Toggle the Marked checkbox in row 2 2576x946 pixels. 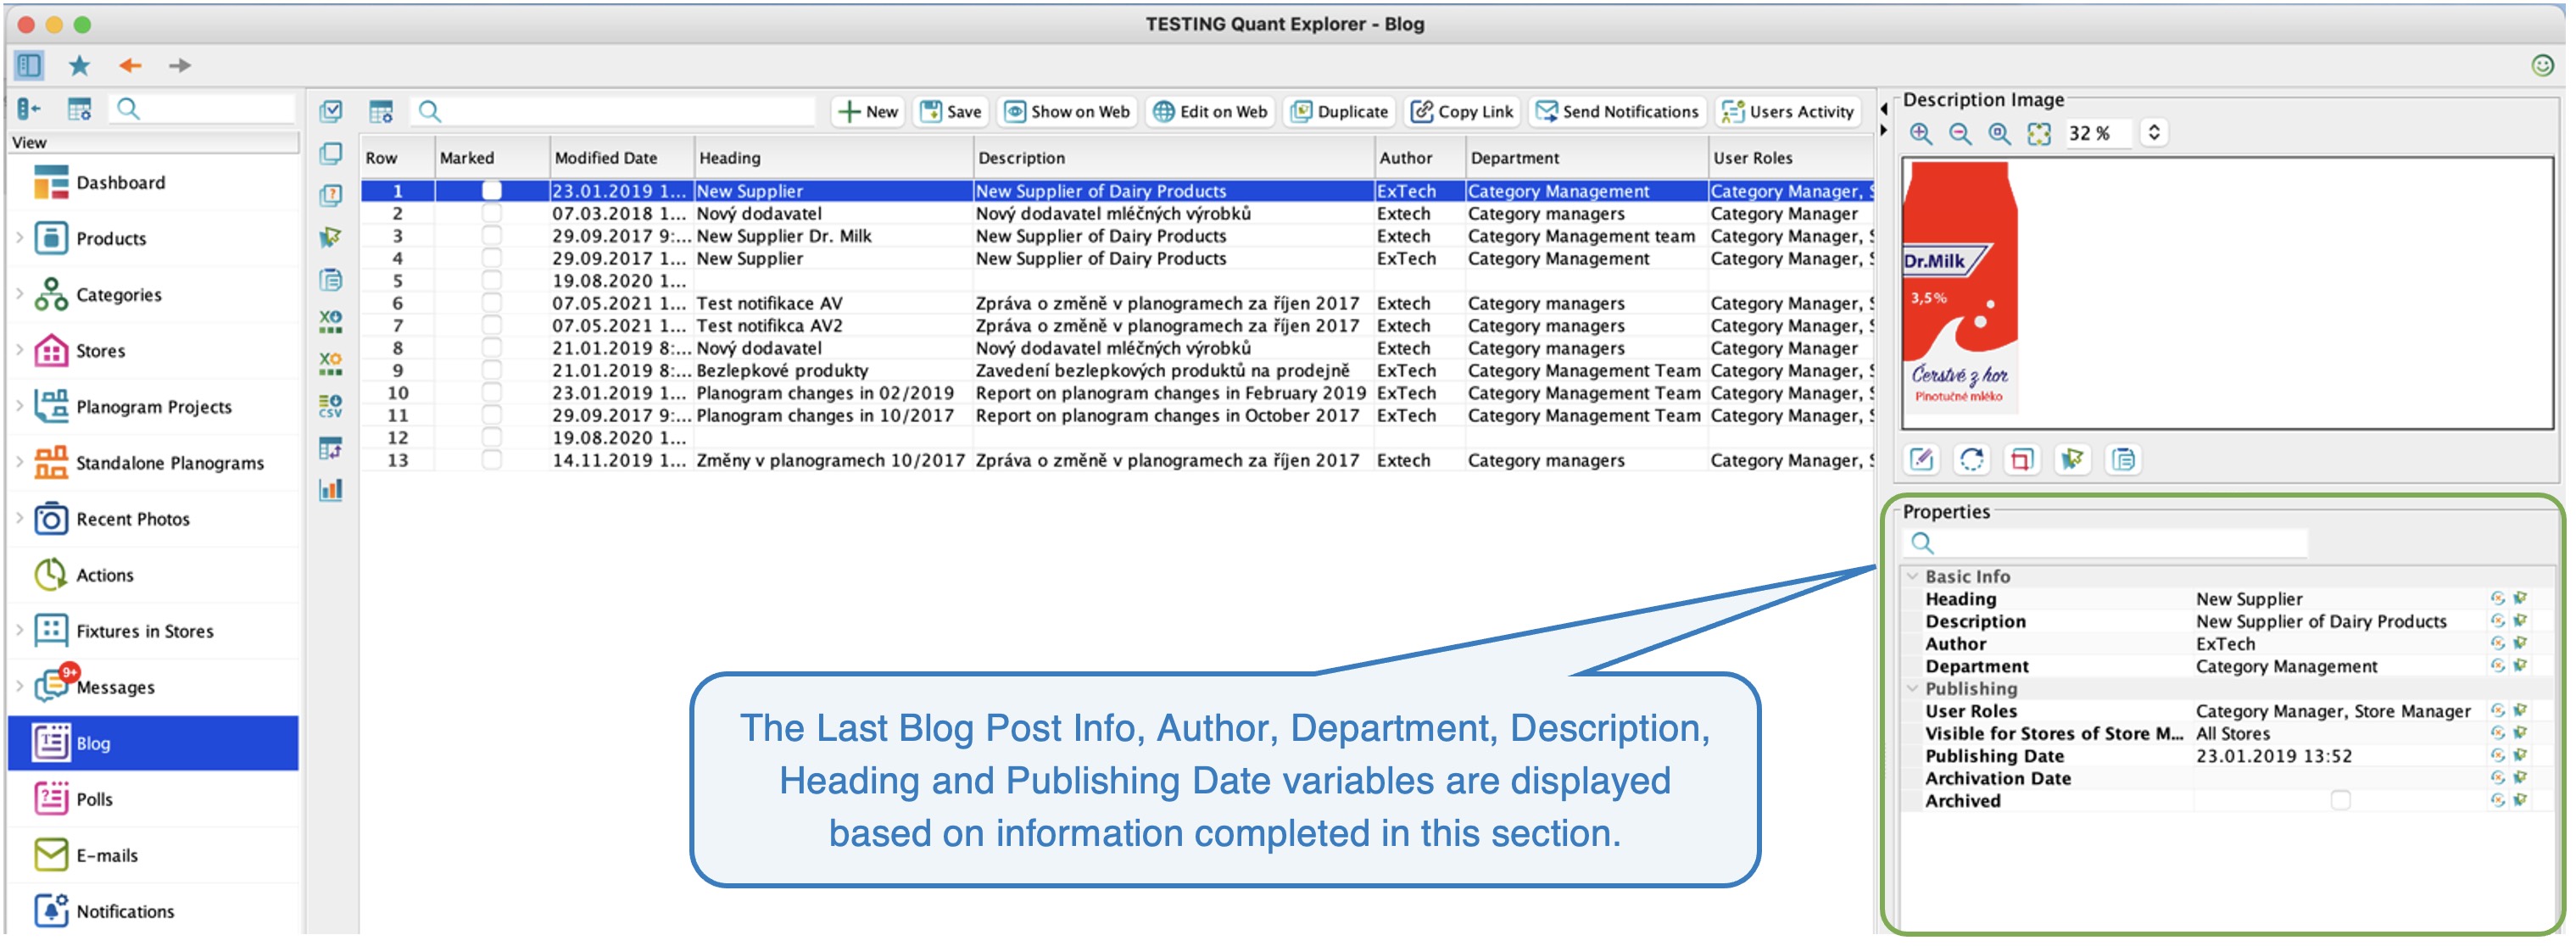(491, 214)
